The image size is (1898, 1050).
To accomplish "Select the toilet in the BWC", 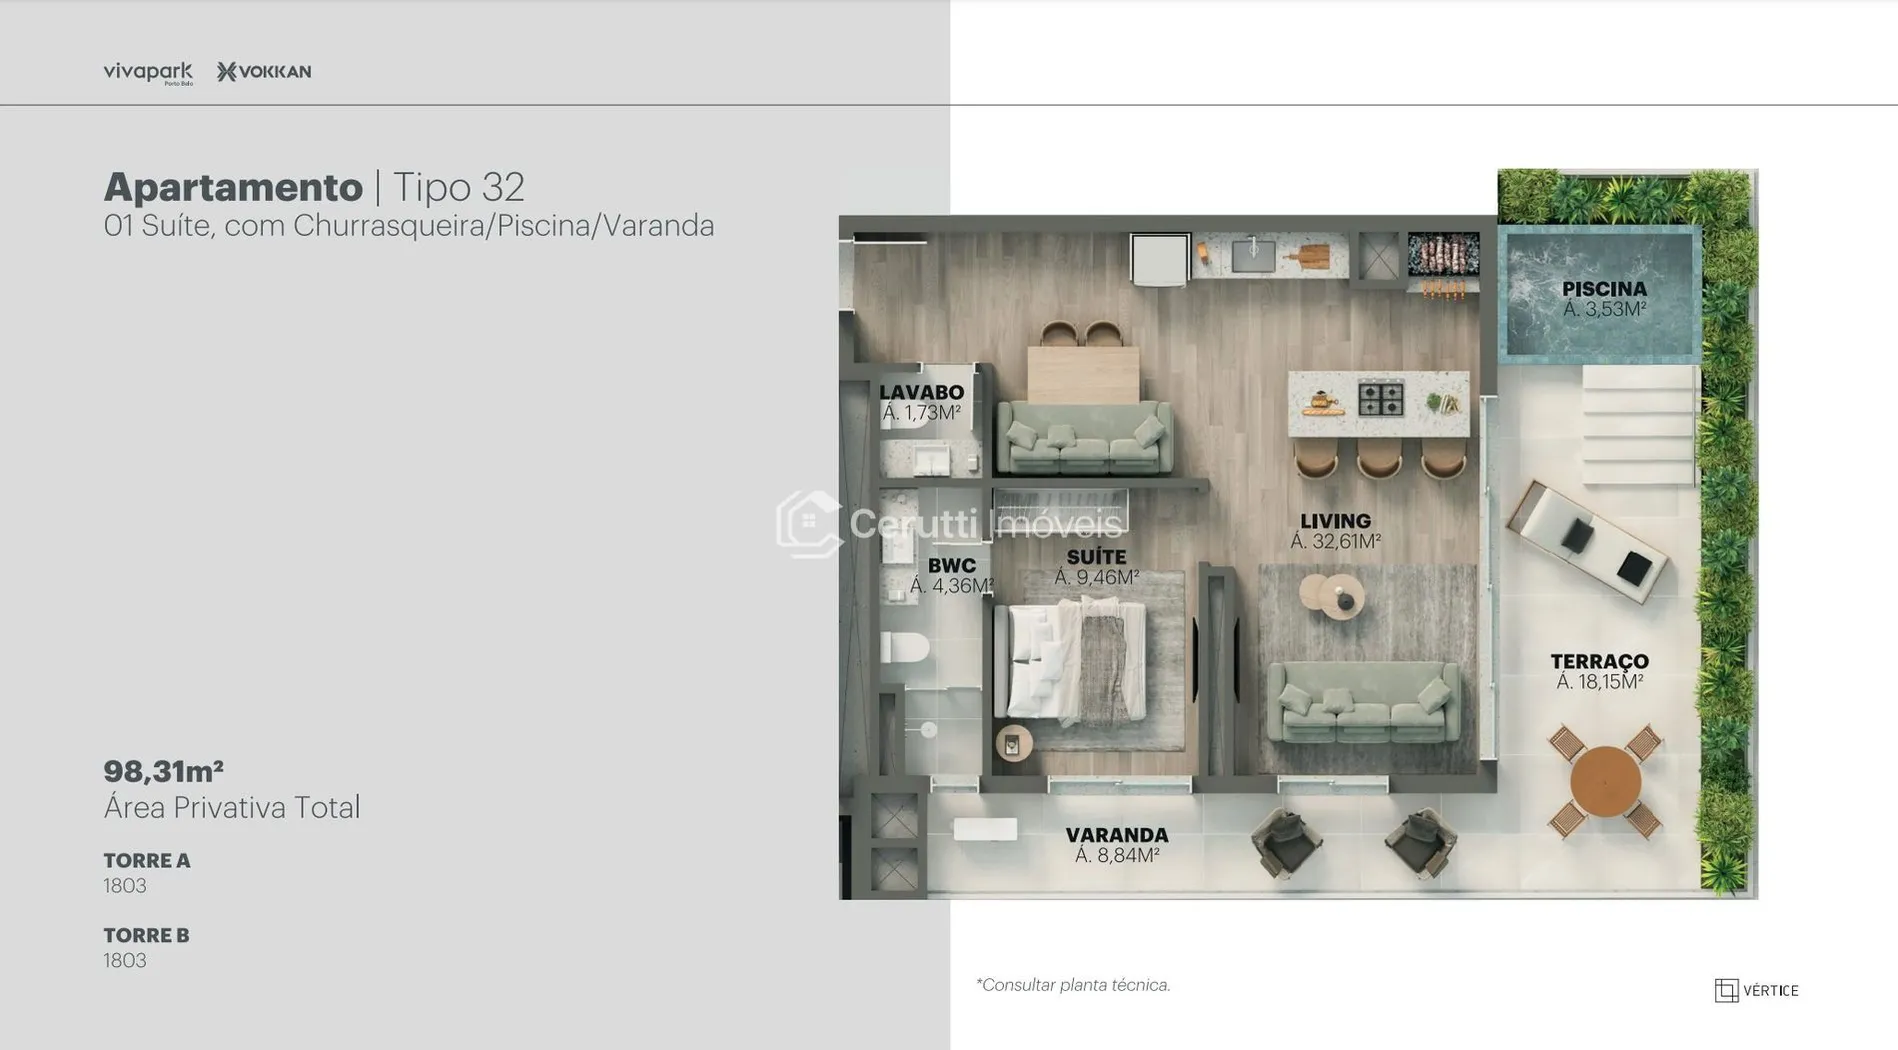I will tap(905, 648).
